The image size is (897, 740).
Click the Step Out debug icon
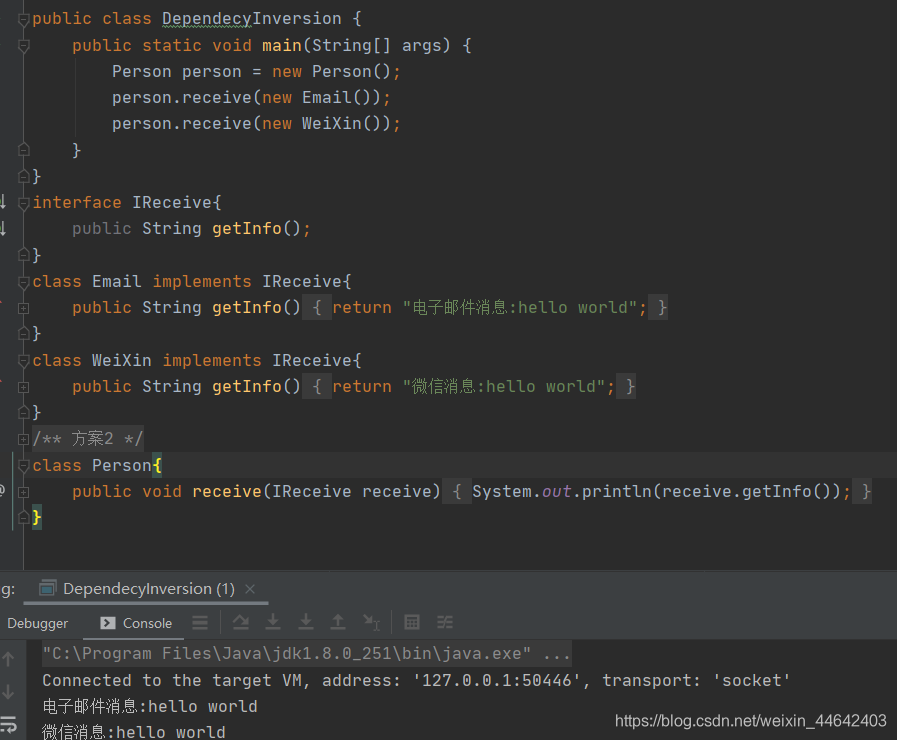338,622
